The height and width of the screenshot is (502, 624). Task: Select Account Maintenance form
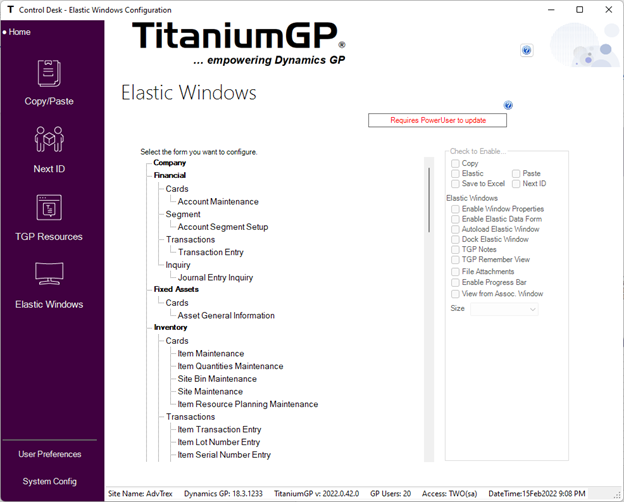[218, 201]
